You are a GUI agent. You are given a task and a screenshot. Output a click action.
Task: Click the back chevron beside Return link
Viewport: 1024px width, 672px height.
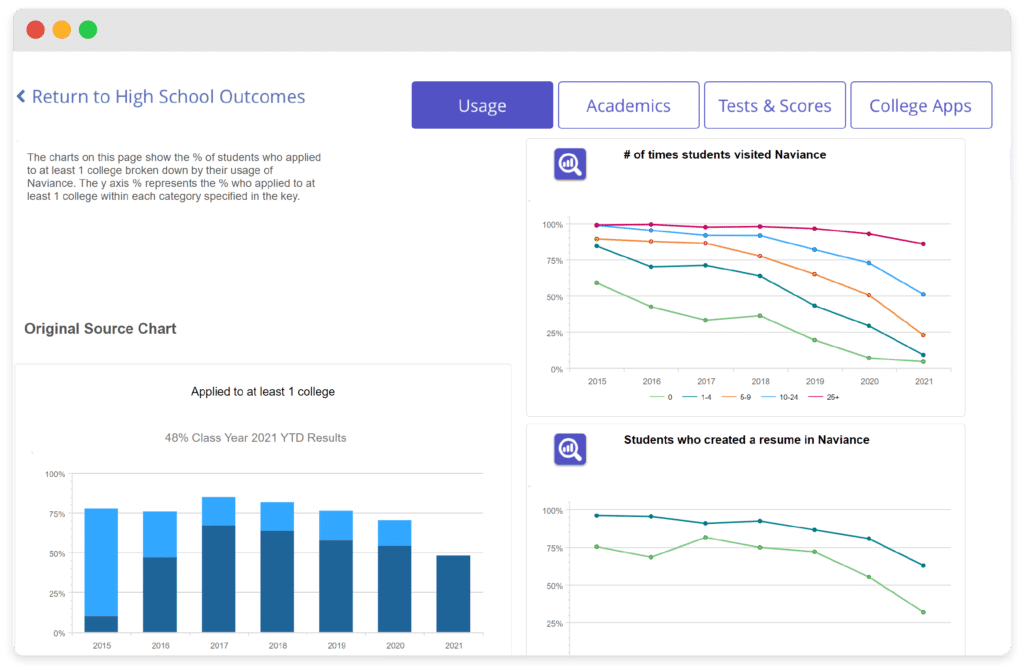pos(21,97)
